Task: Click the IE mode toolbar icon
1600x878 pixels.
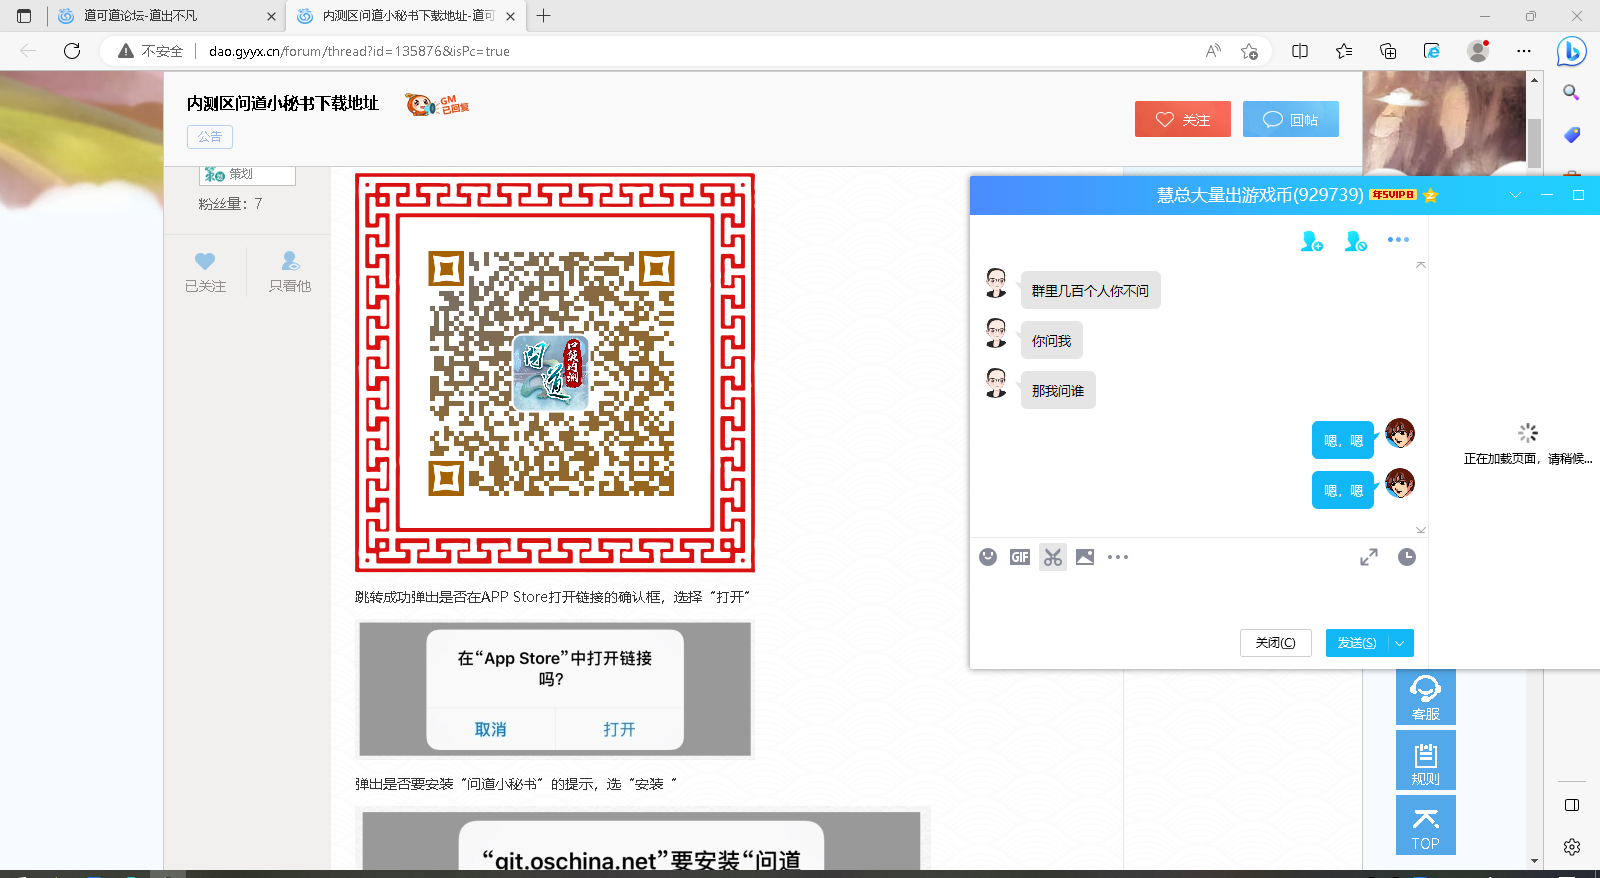Action: 1432,51
